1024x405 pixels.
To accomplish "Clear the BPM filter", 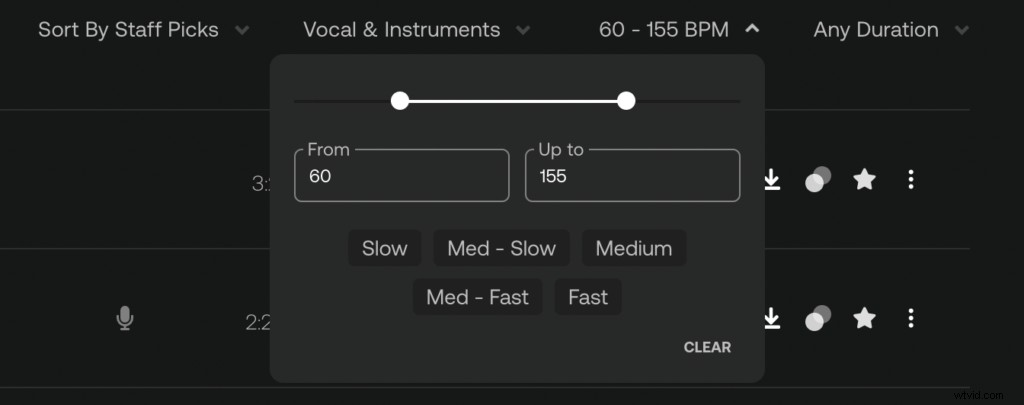I will click(707, 348).
